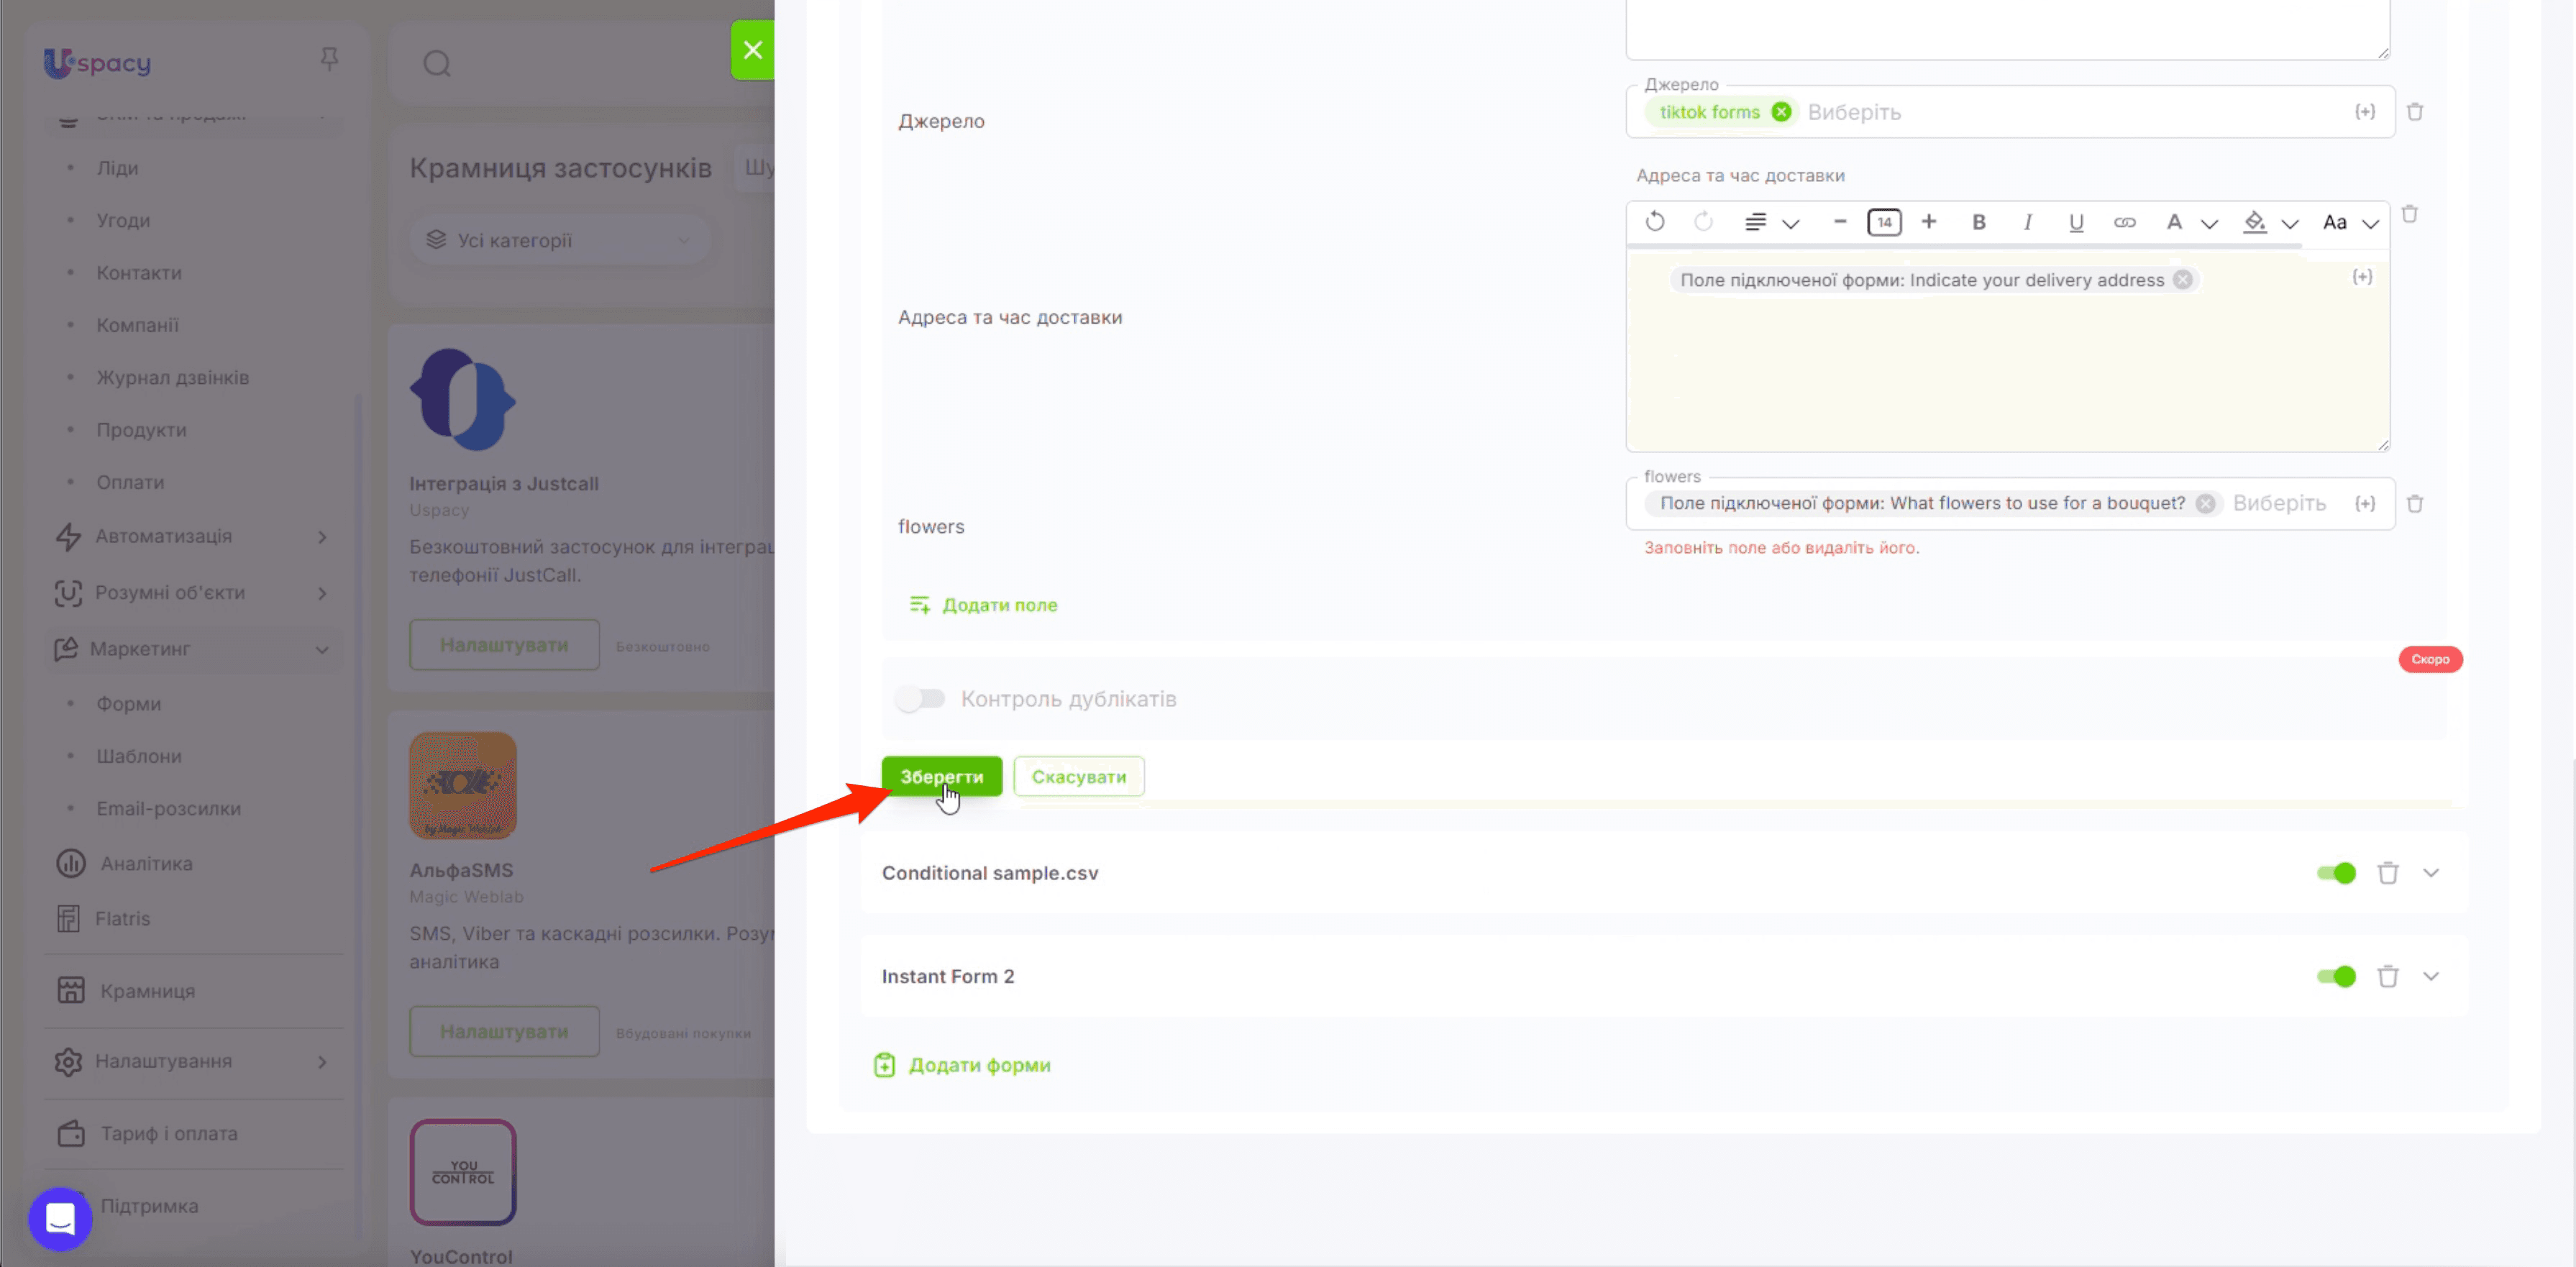
Task: Click the undo icon in editor toolbar
Action: coord(1655,221)
